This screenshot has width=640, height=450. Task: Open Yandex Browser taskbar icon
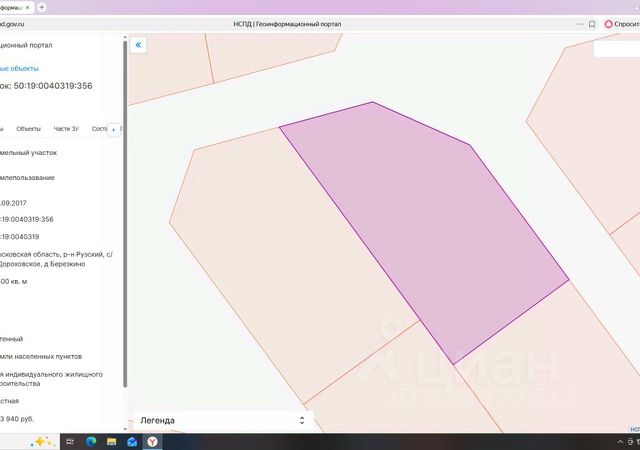point(152,441)
